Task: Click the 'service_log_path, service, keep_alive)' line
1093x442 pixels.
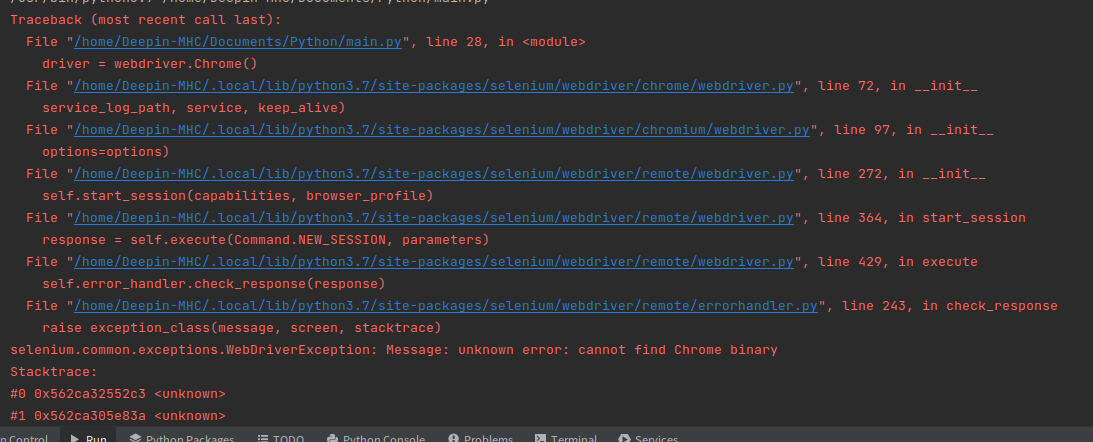Action: coord(194,108)
